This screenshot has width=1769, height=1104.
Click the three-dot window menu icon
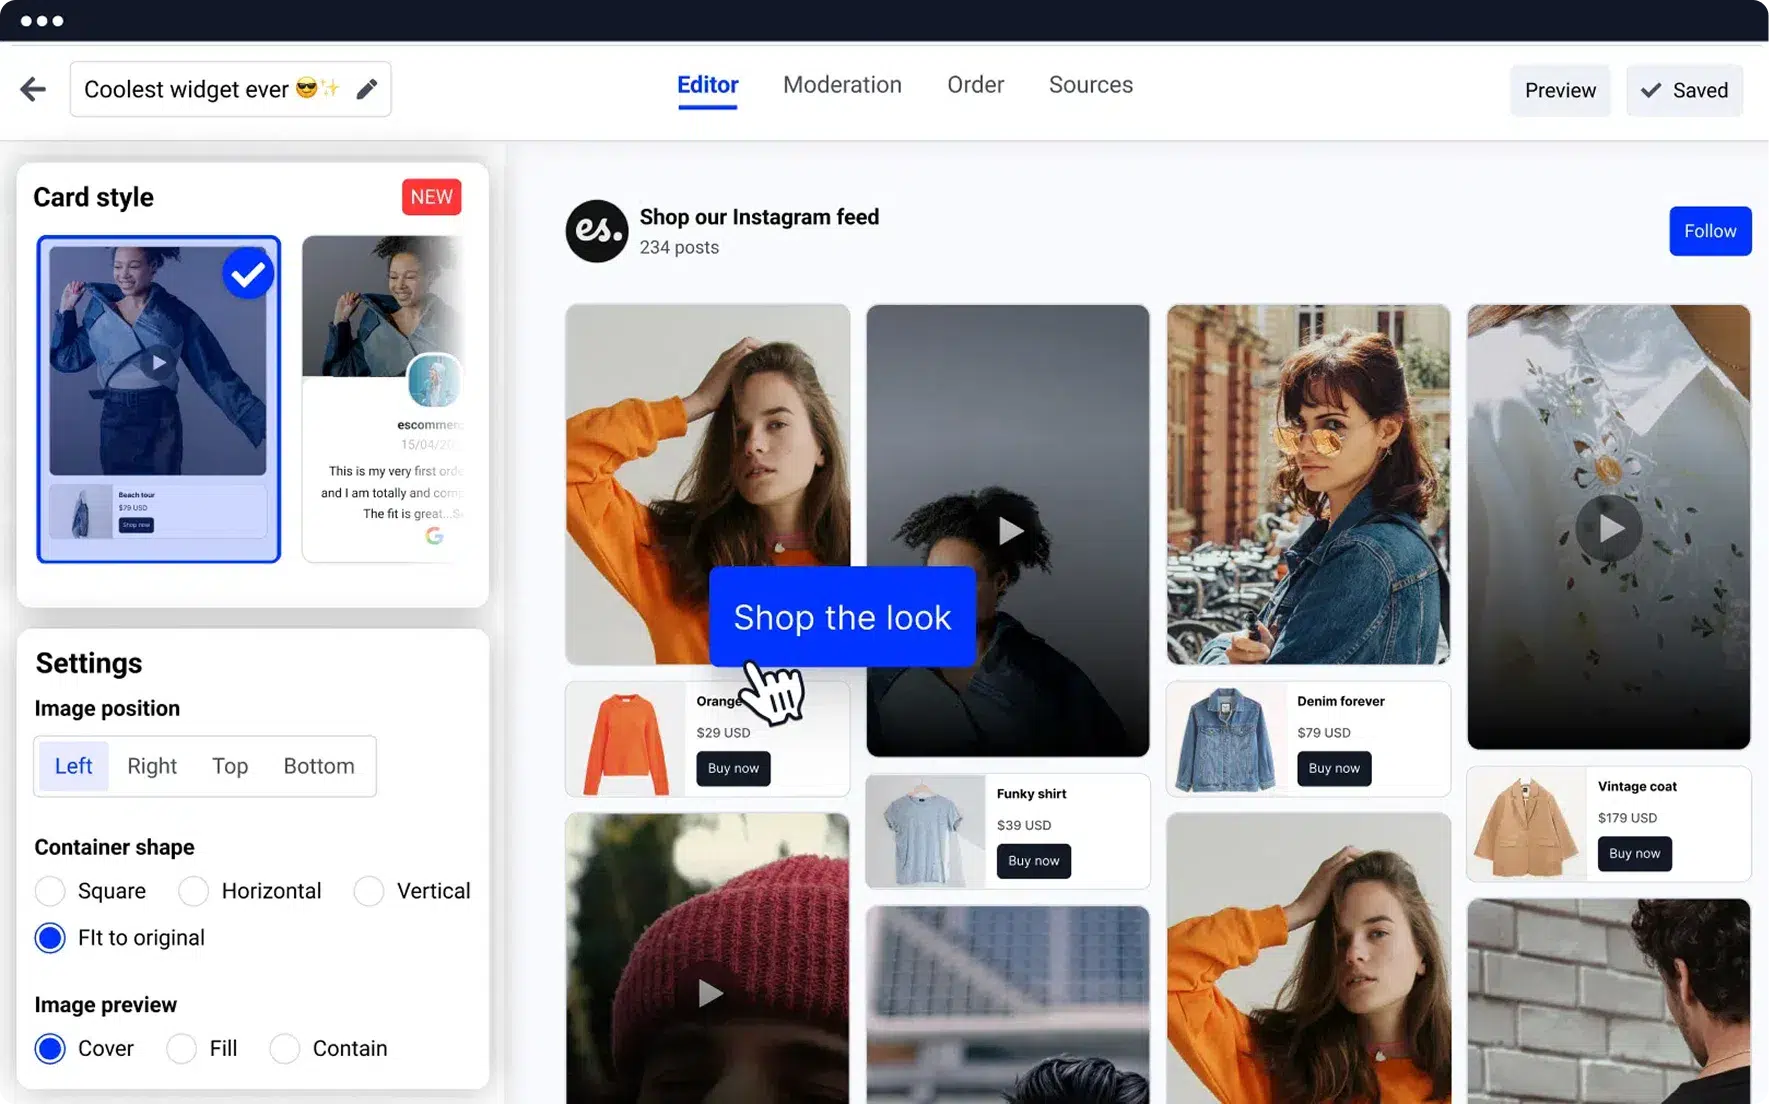[x=42, y=21]
